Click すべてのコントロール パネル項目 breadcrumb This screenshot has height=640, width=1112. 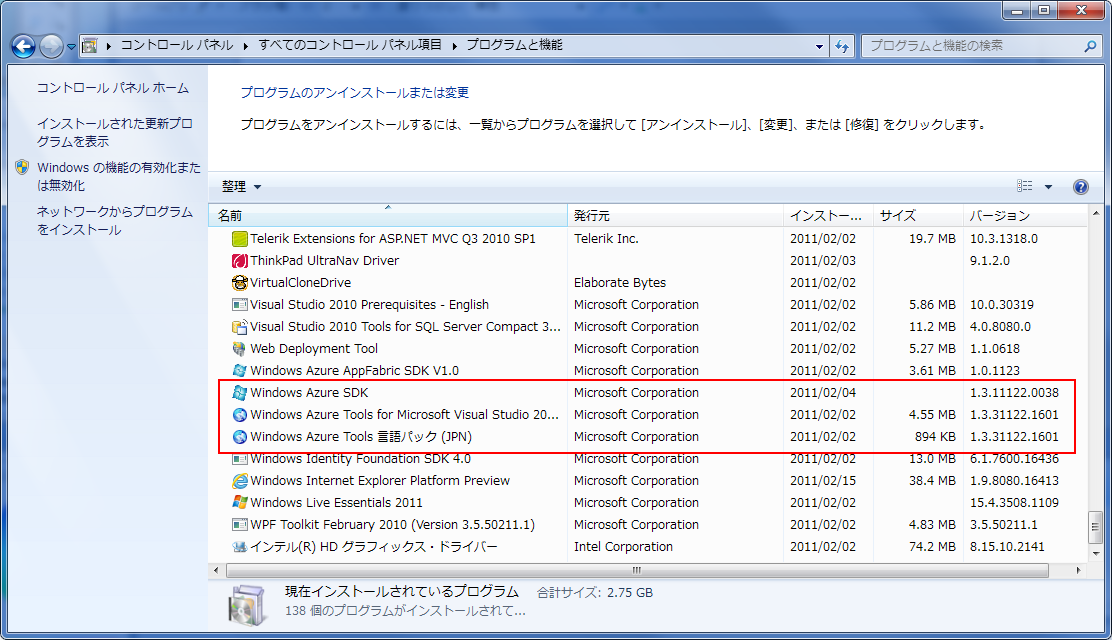350,45
